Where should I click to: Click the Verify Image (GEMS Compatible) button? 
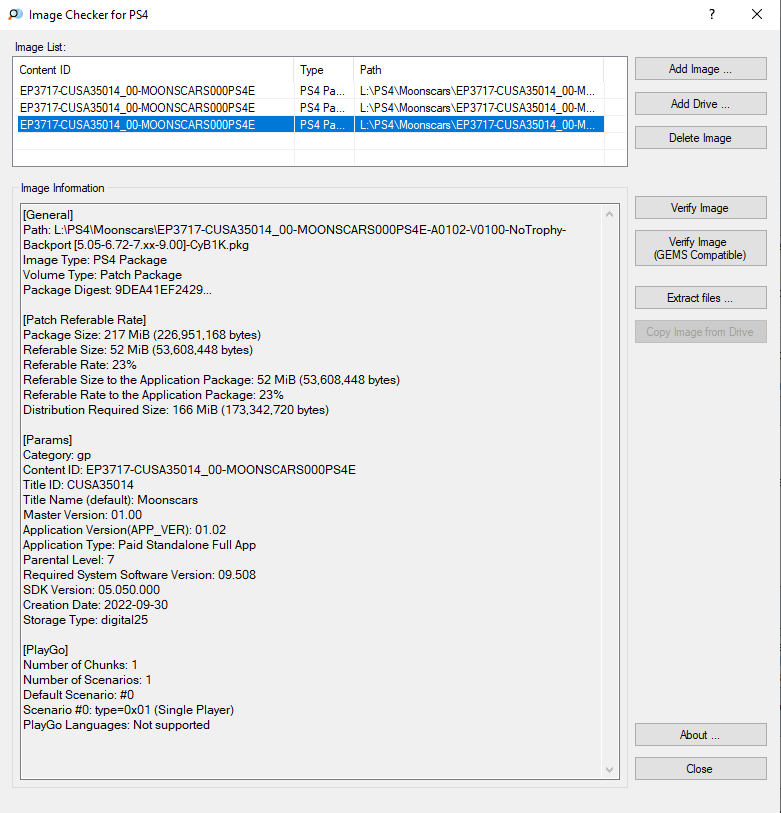coord(700,248)
